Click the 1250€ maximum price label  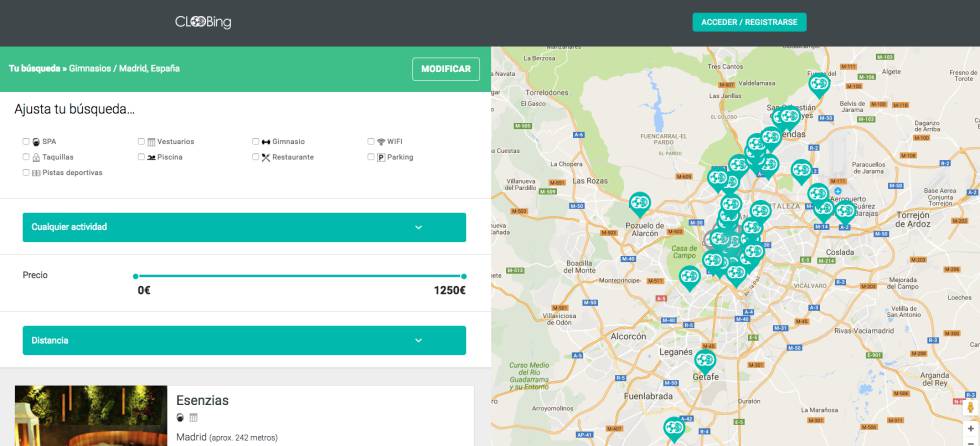pyautogui.click(x=450, y=290)
